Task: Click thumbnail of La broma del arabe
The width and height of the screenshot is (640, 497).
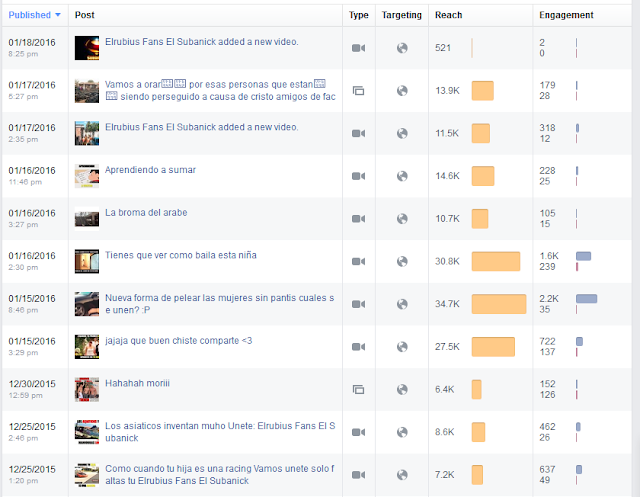Action: [87, 218]
